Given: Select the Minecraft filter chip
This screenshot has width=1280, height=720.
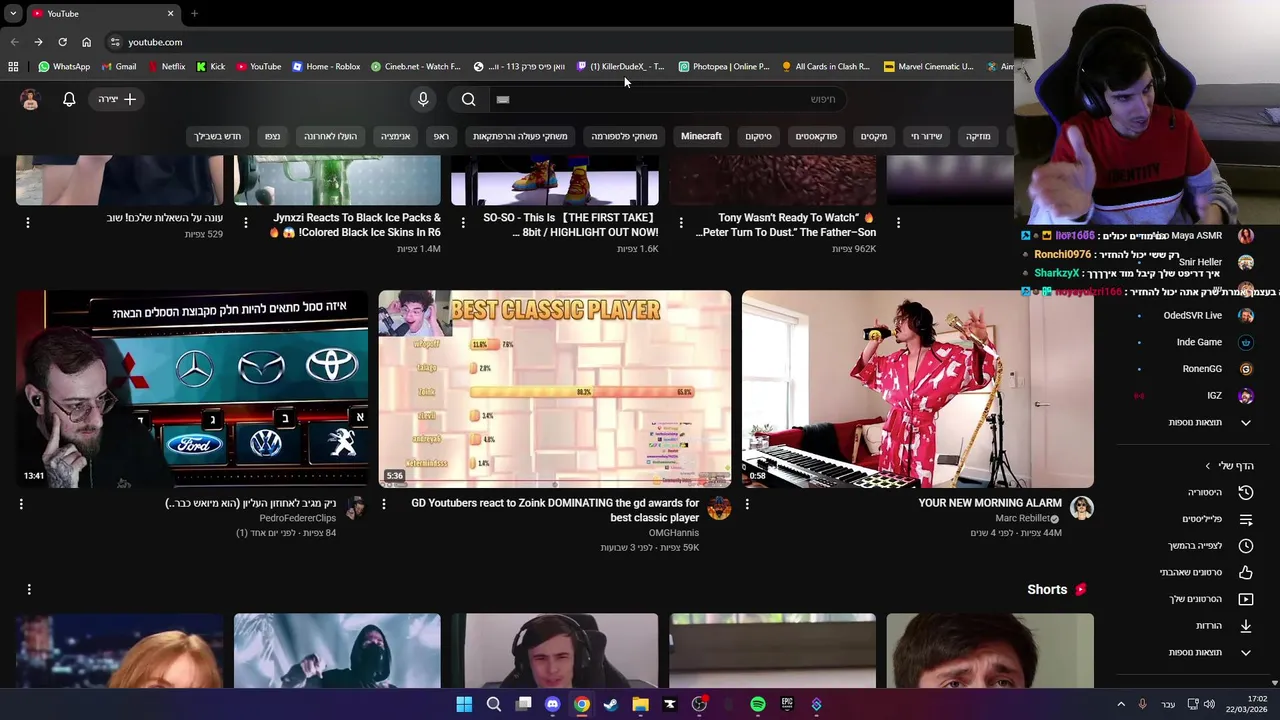Looking at the screenshot, I should tap(701, 136).
